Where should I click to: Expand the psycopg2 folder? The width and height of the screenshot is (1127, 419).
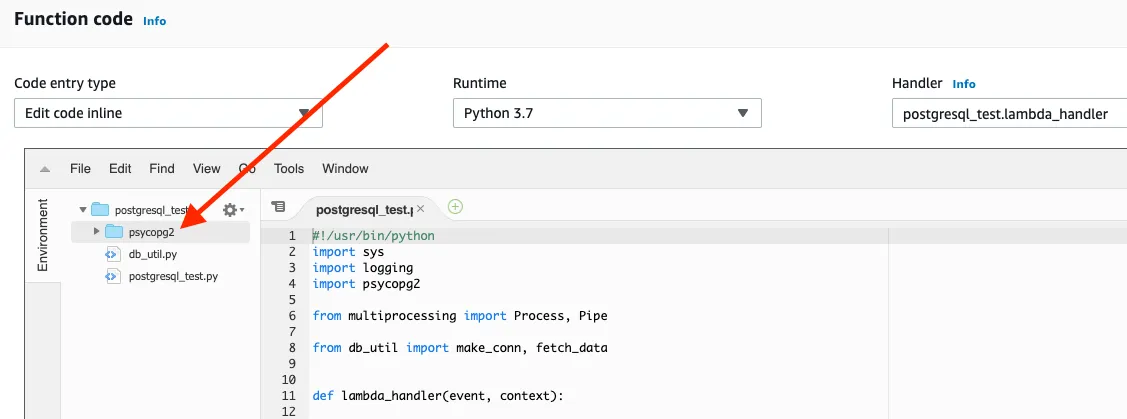click(x=96, y=232)
